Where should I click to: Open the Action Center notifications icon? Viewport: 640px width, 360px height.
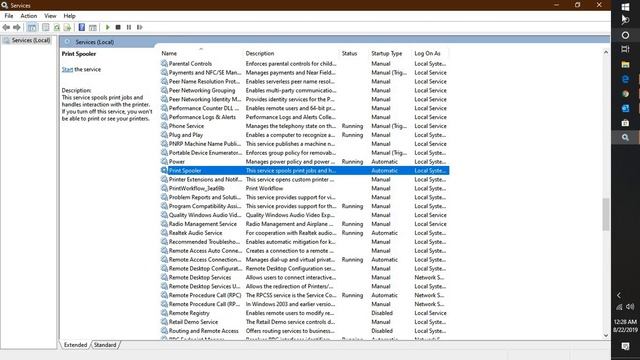point(625,347)
